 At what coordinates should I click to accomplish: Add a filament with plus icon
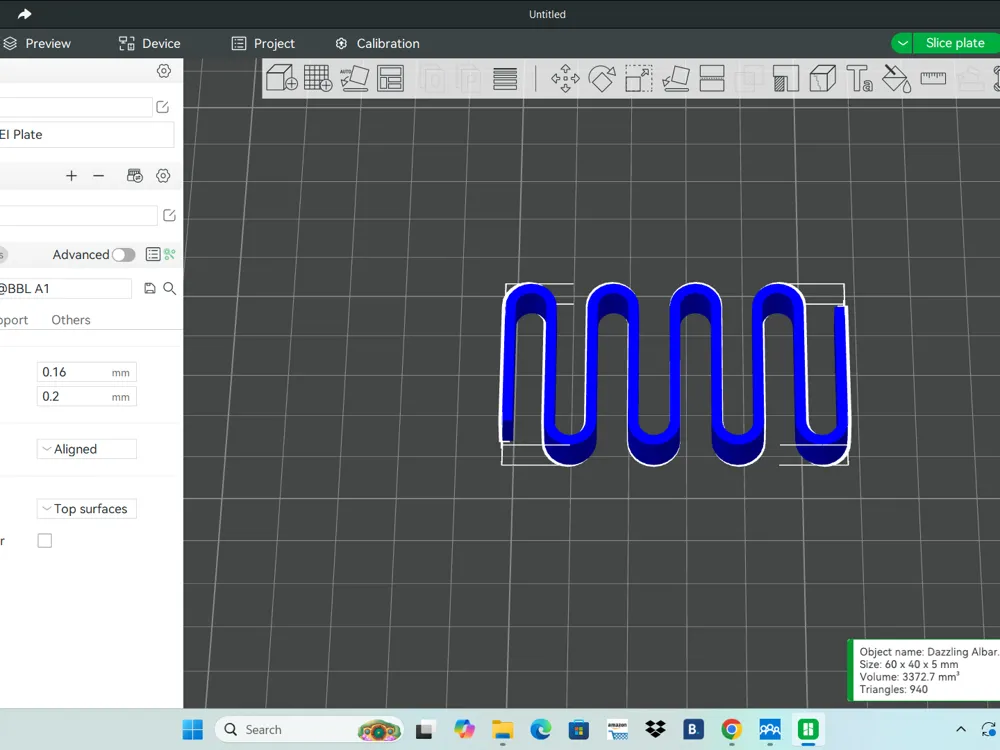pos(71,175)
